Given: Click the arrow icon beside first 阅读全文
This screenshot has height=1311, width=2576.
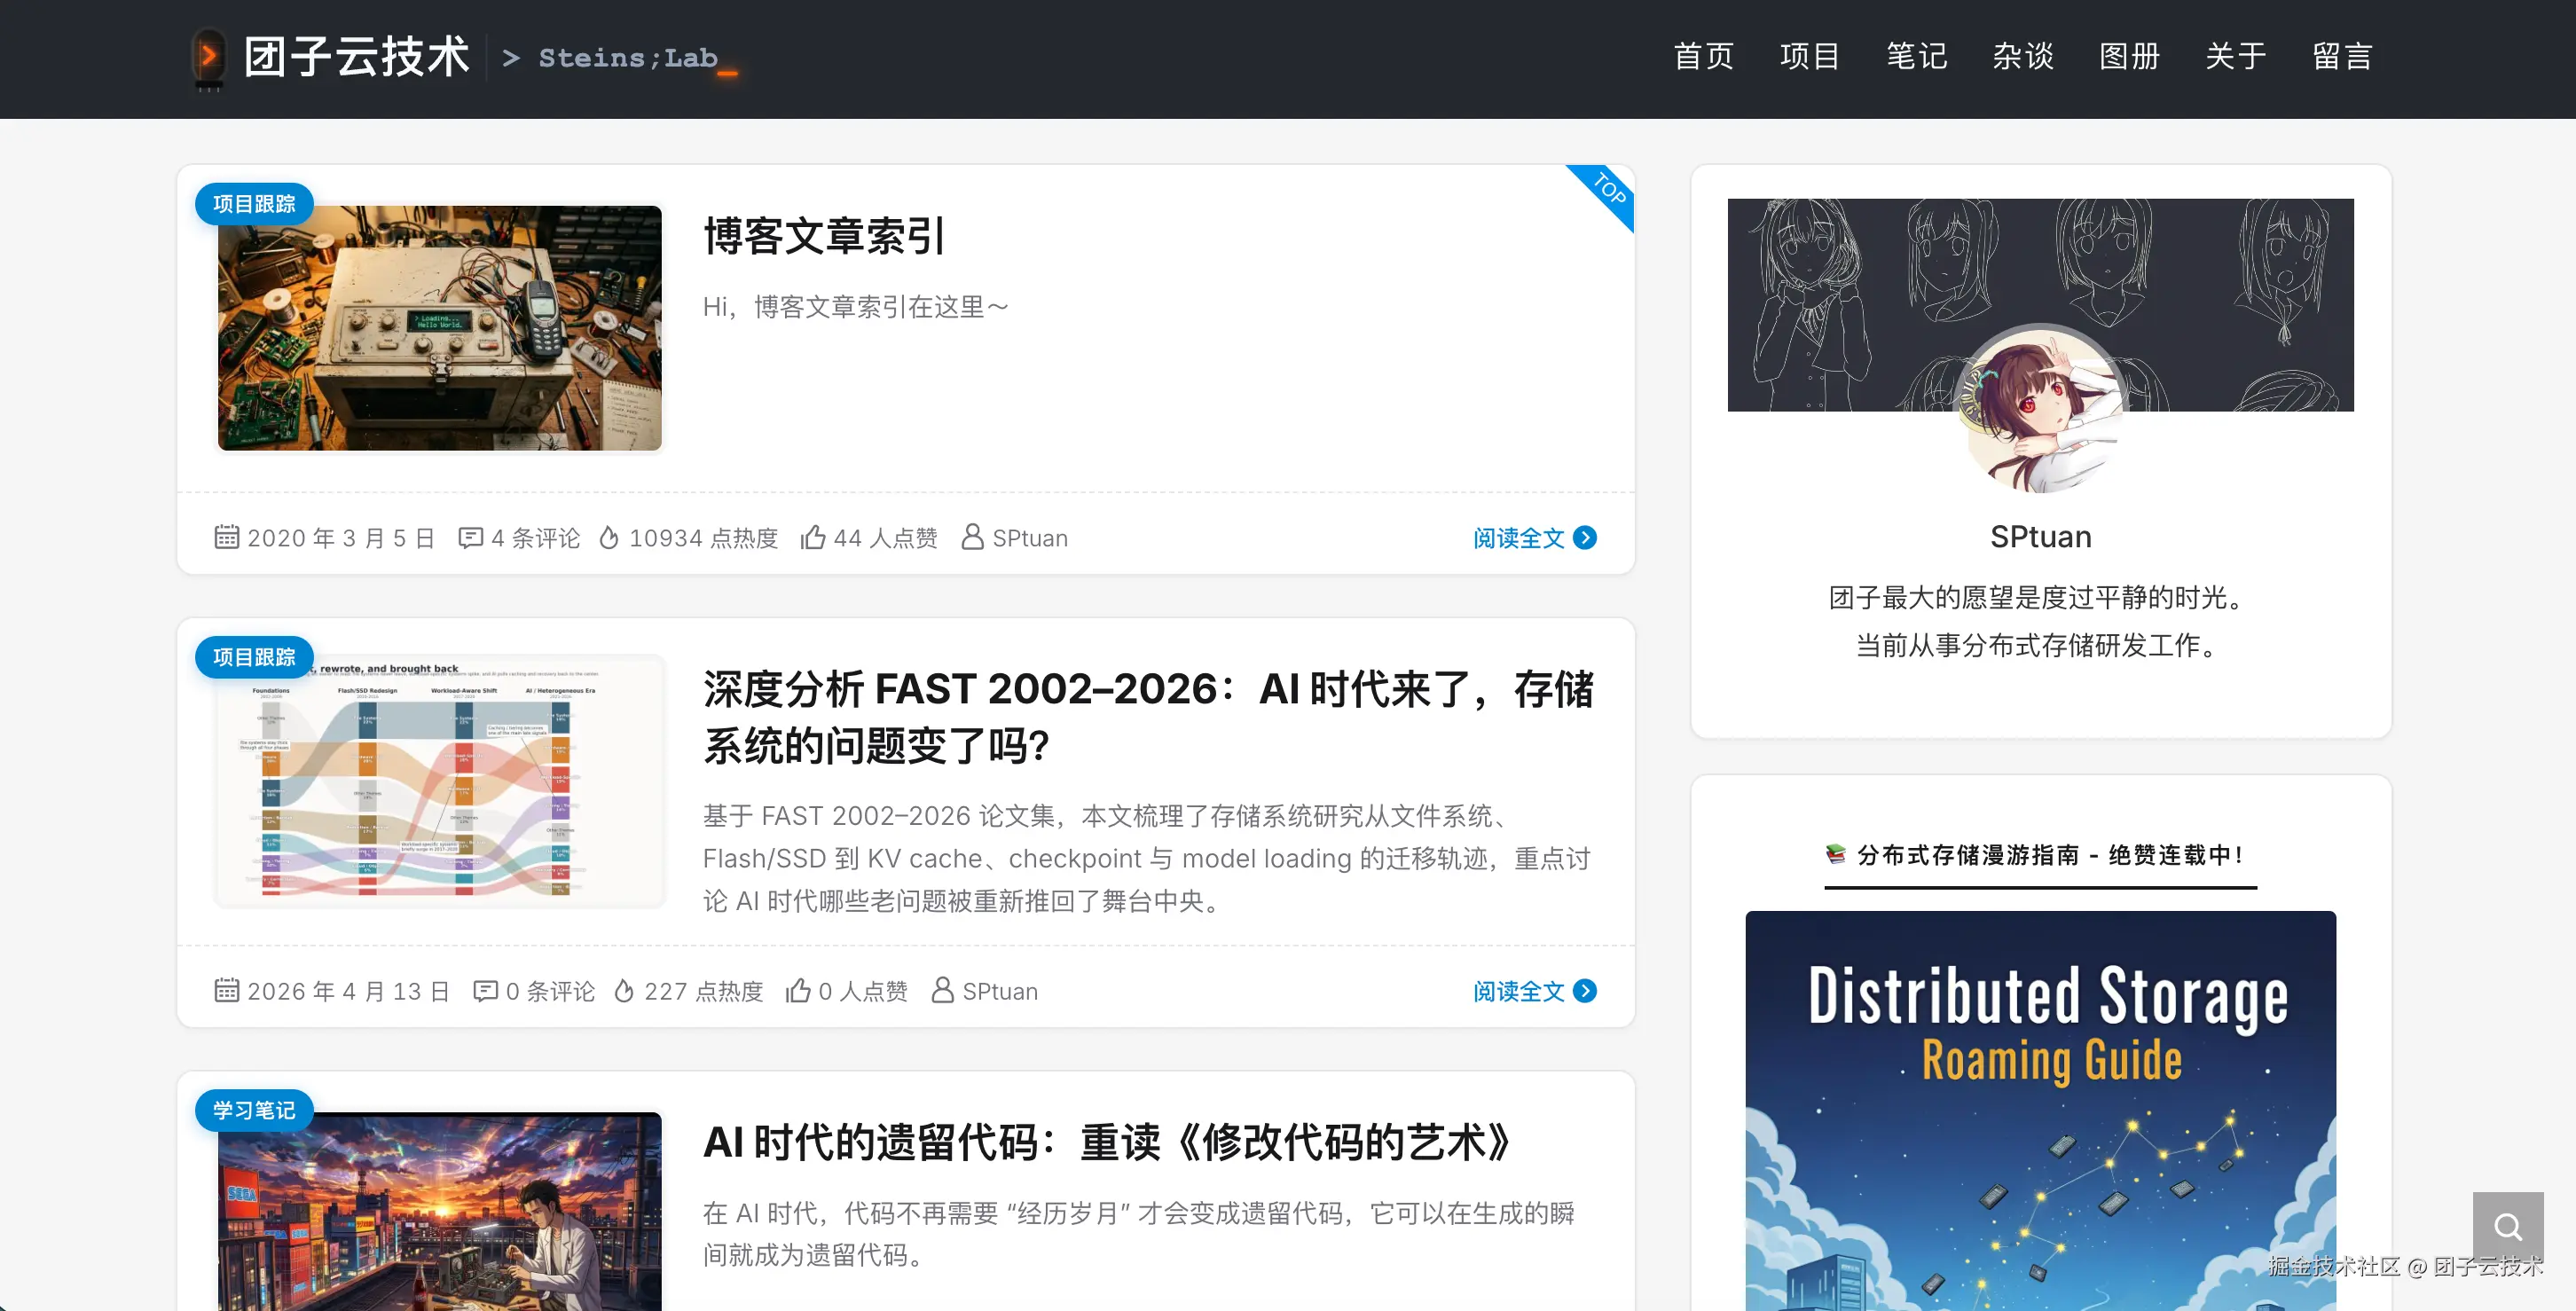Looking at the screenshot, I should (x=1585, y=538).
